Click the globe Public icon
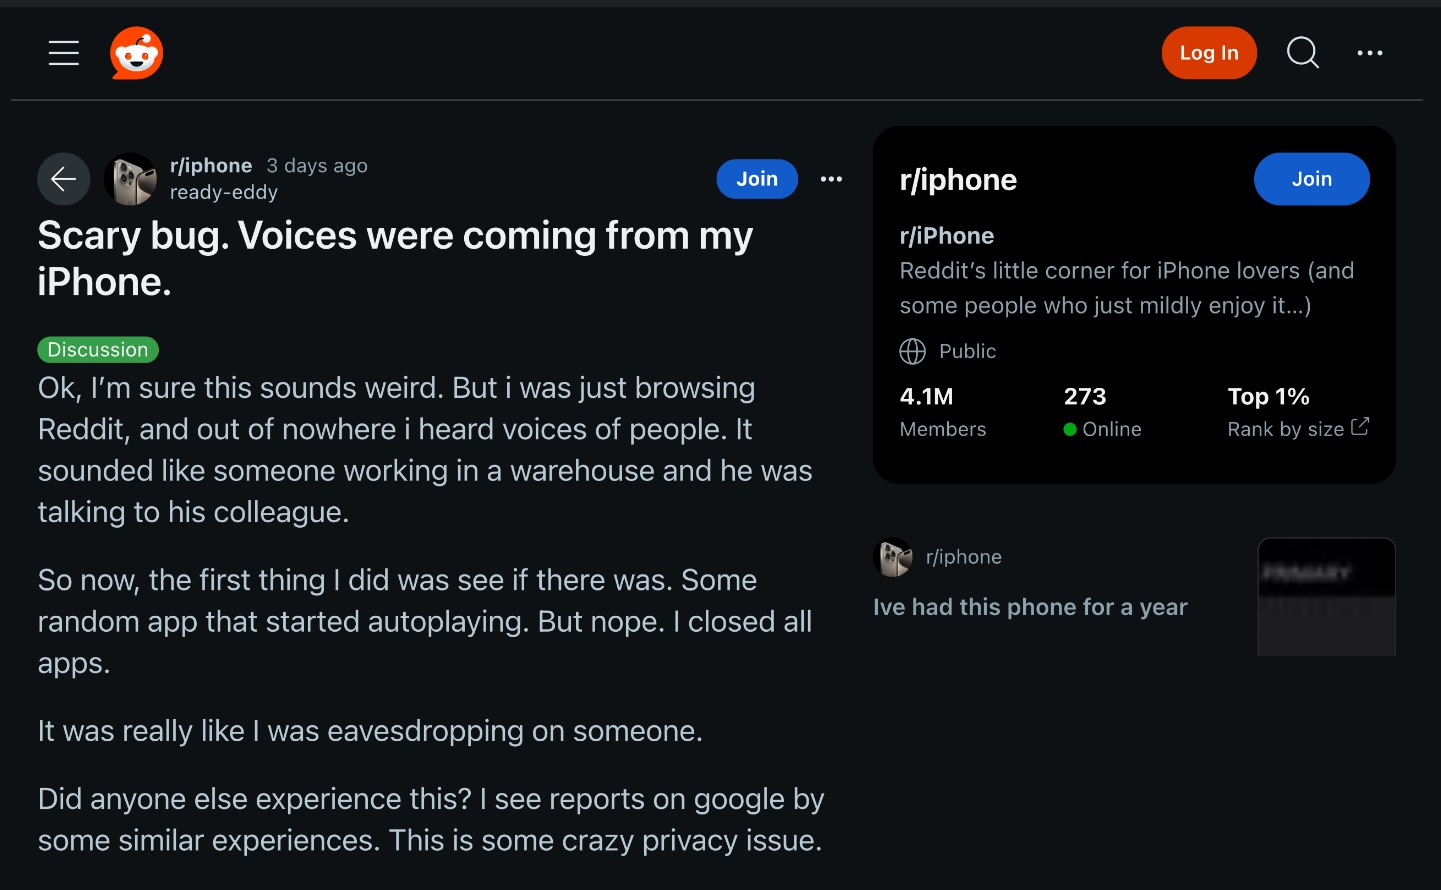Image resolution: width=1441 pixels, height=890 pixels. pyautogui.click(x=912, y=351)
